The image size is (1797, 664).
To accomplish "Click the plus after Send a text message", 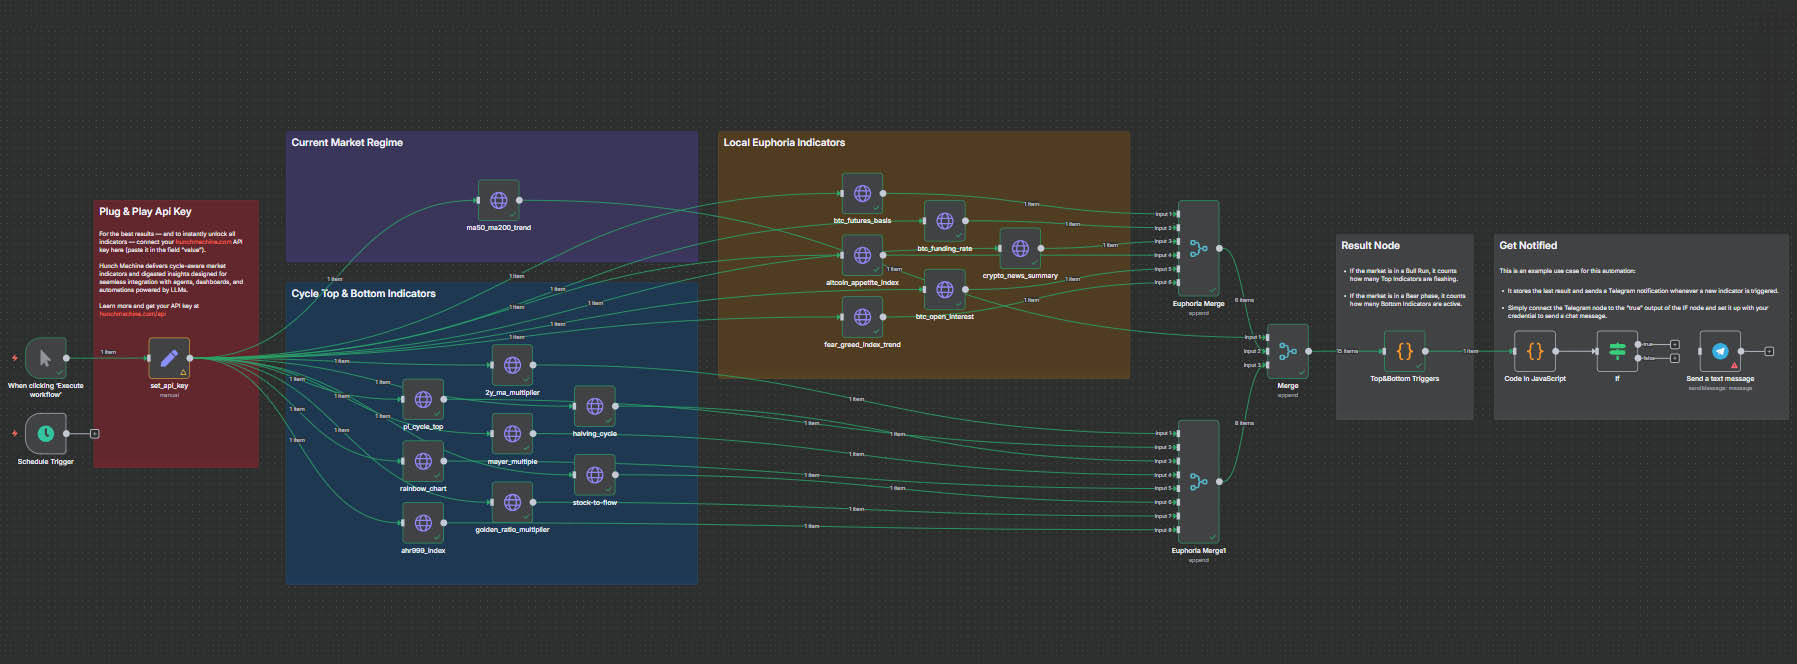I will click(x=1769, y=351).
